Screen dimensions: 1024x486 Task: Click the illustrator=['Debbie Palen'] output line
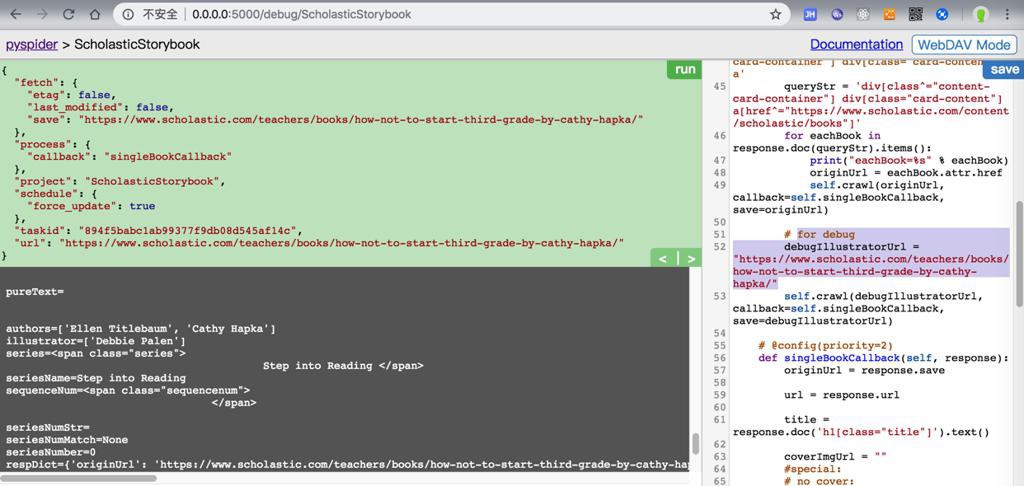96,341
